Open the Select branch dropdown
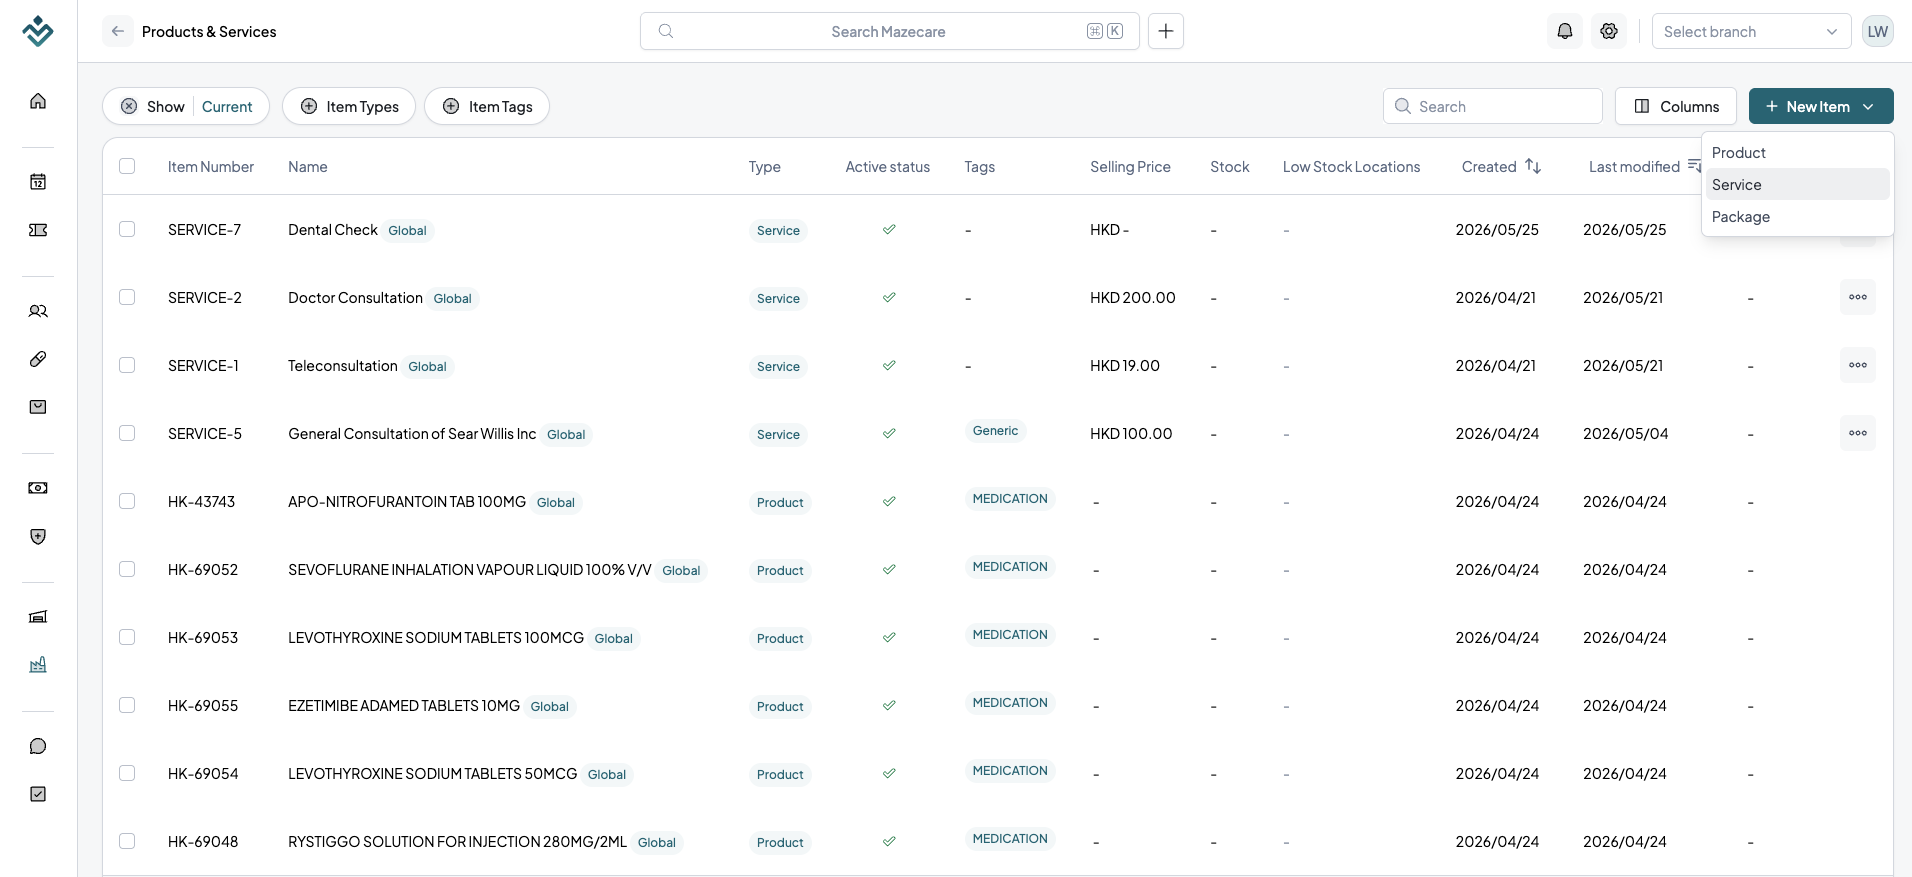Image resolution: width=1912 pixels, height=877 pixels. (x=1751, y=31)
